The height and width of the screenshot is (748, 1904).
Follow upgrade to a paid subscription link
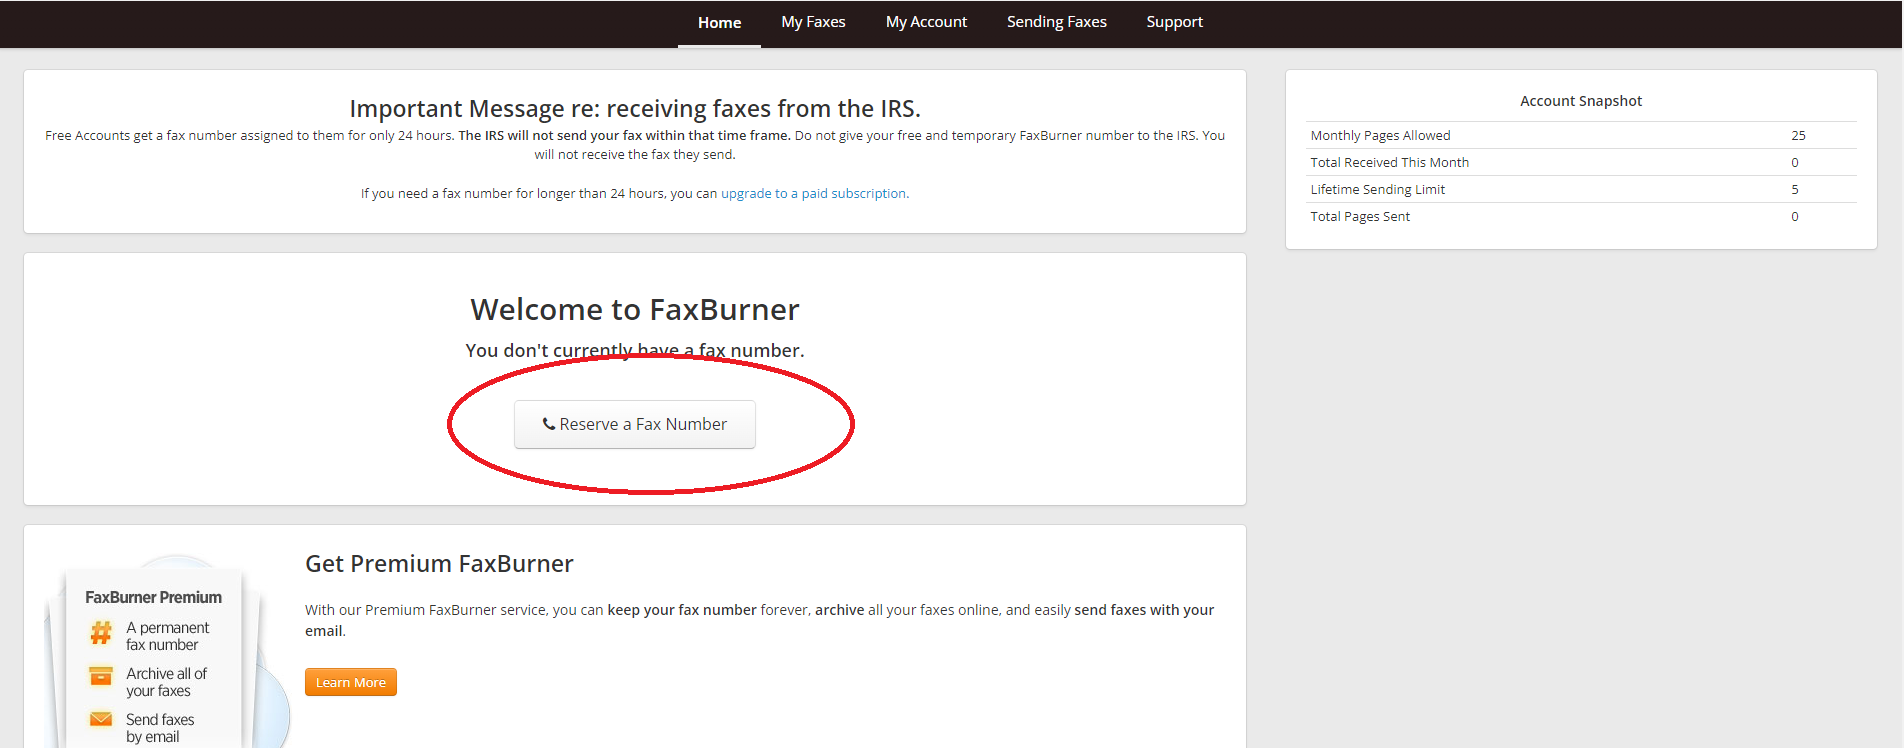coord(813,193)
